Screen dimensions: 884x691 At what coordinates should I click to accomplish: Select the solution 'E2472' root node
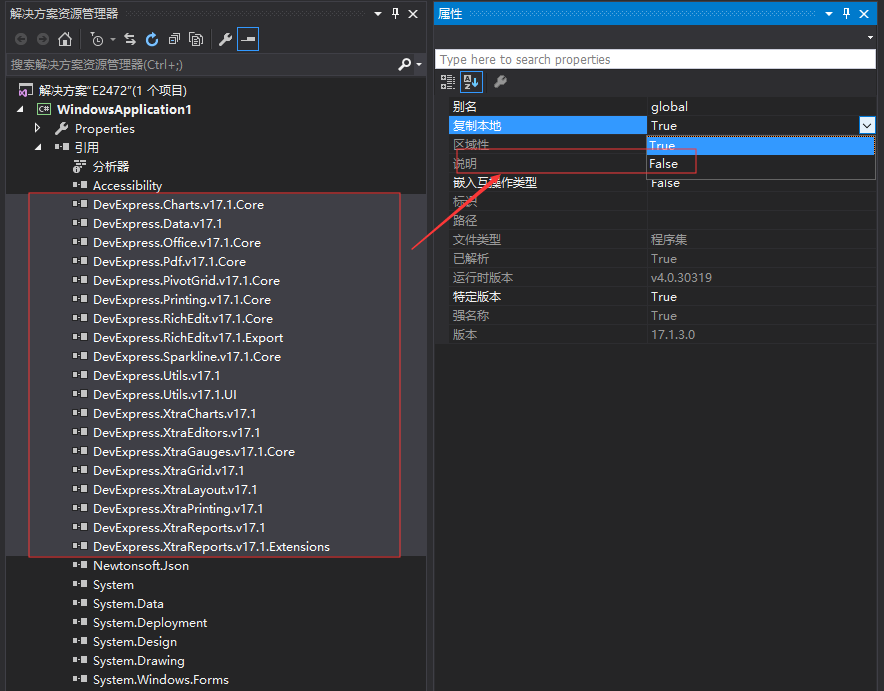(112, 90)
